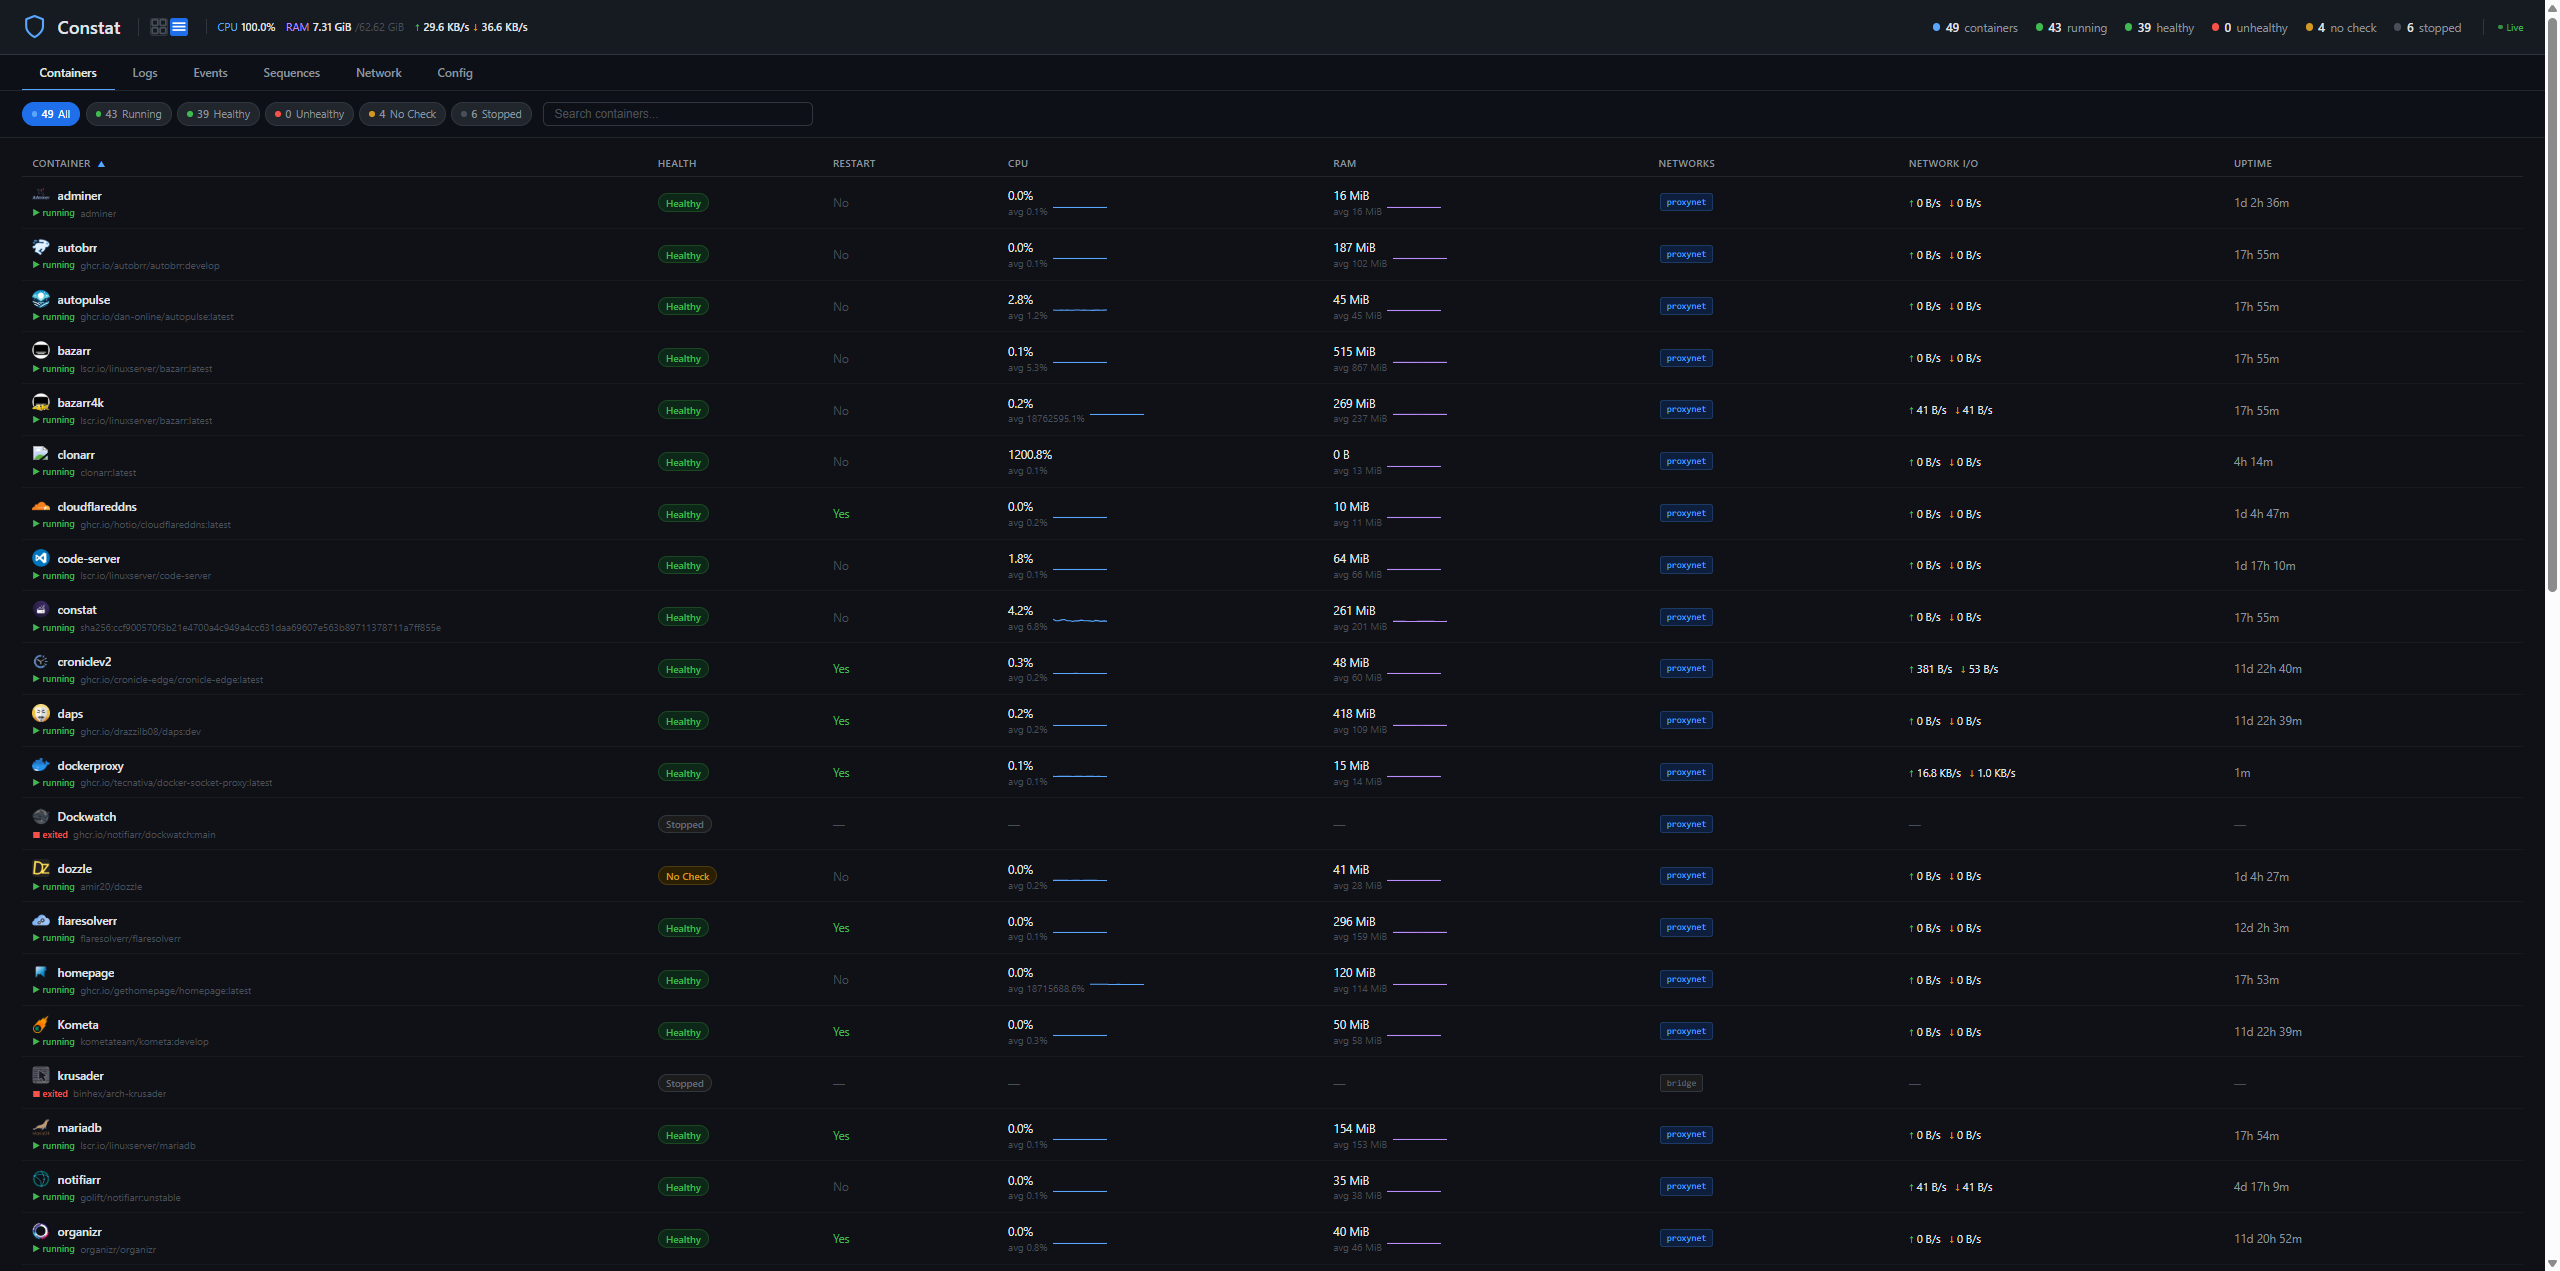Click the No Check badge for dozzle
The height and width of the screenshot is (1271, 2560).
click(x=687, y=876)
